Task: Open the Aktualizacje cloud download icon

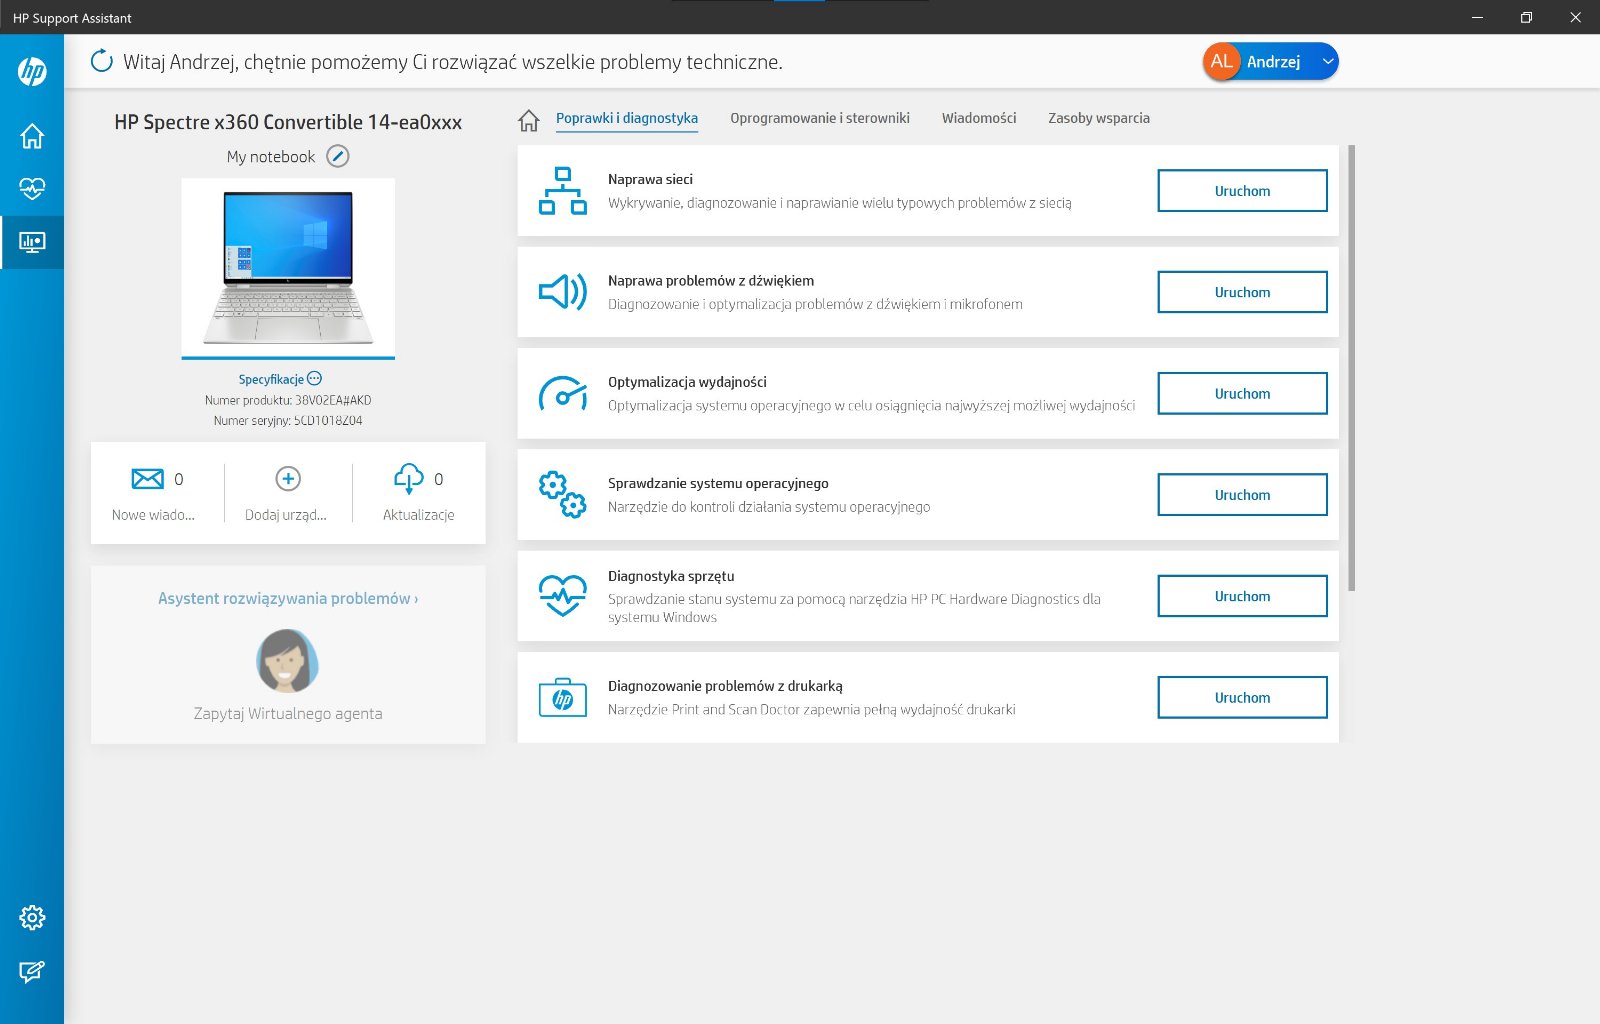Action: (409, 479)
